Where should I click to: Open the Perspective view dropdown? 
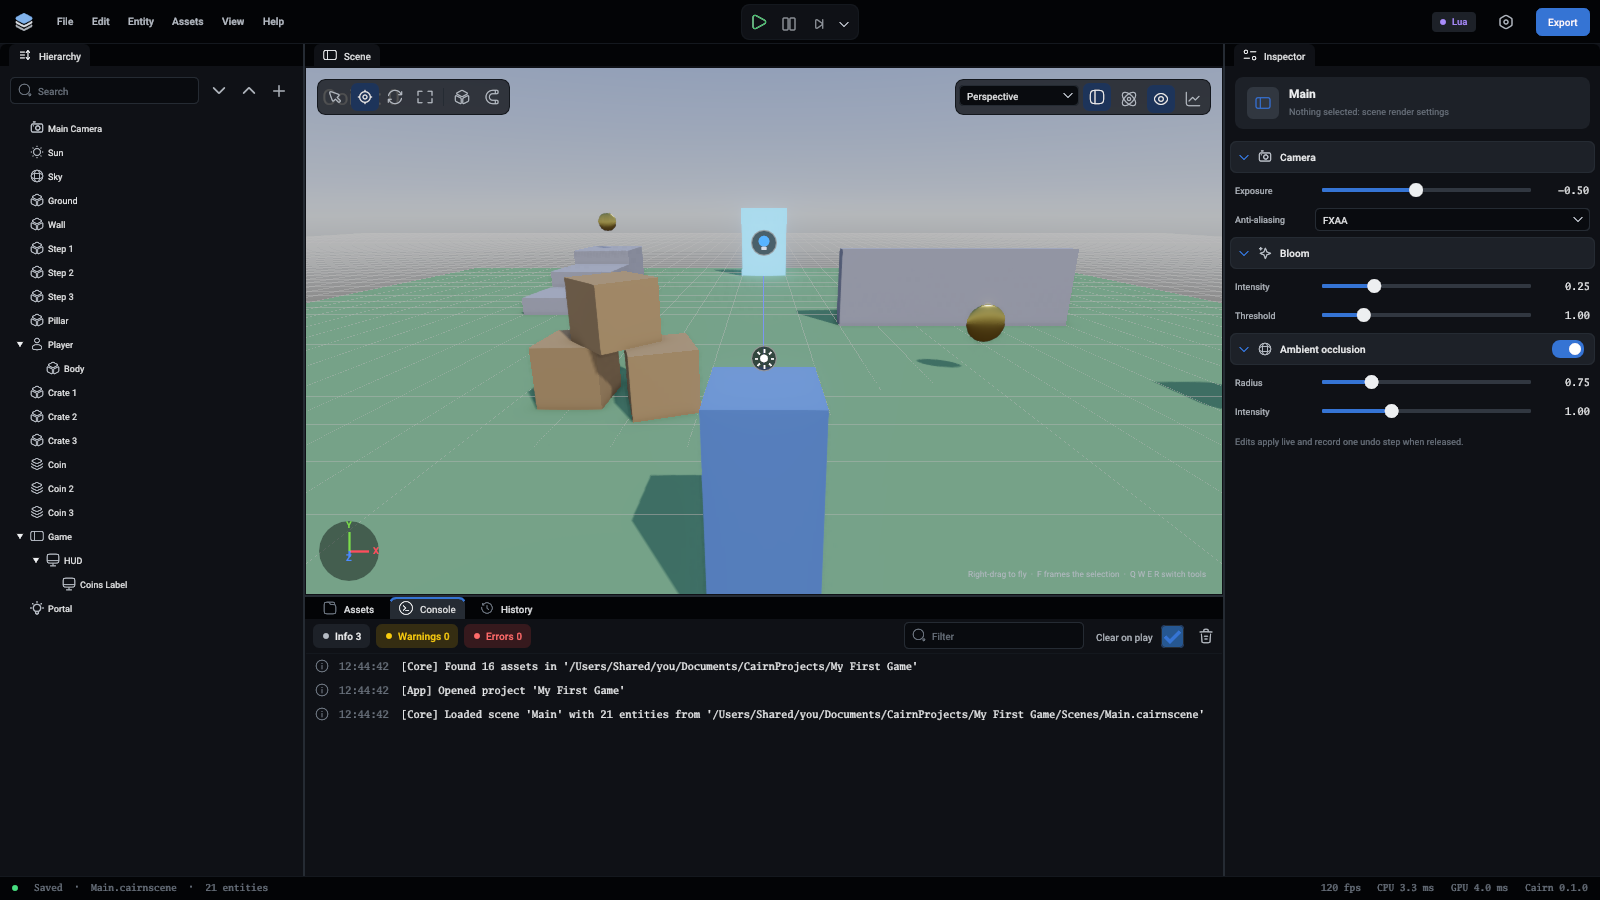click(x=1019, y=96)
